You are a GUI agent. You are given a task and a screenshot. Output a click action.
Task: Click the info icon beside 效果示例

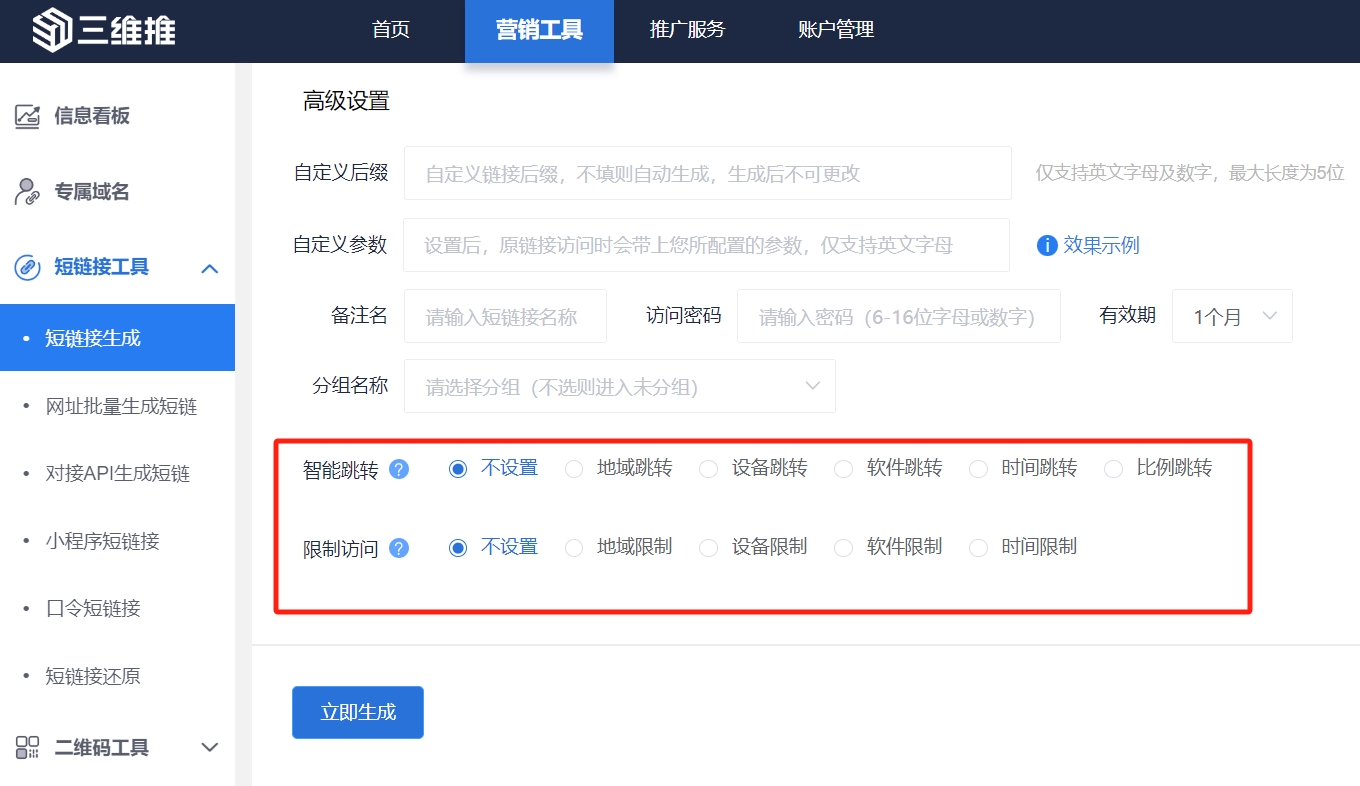[x=1047, y=246]
